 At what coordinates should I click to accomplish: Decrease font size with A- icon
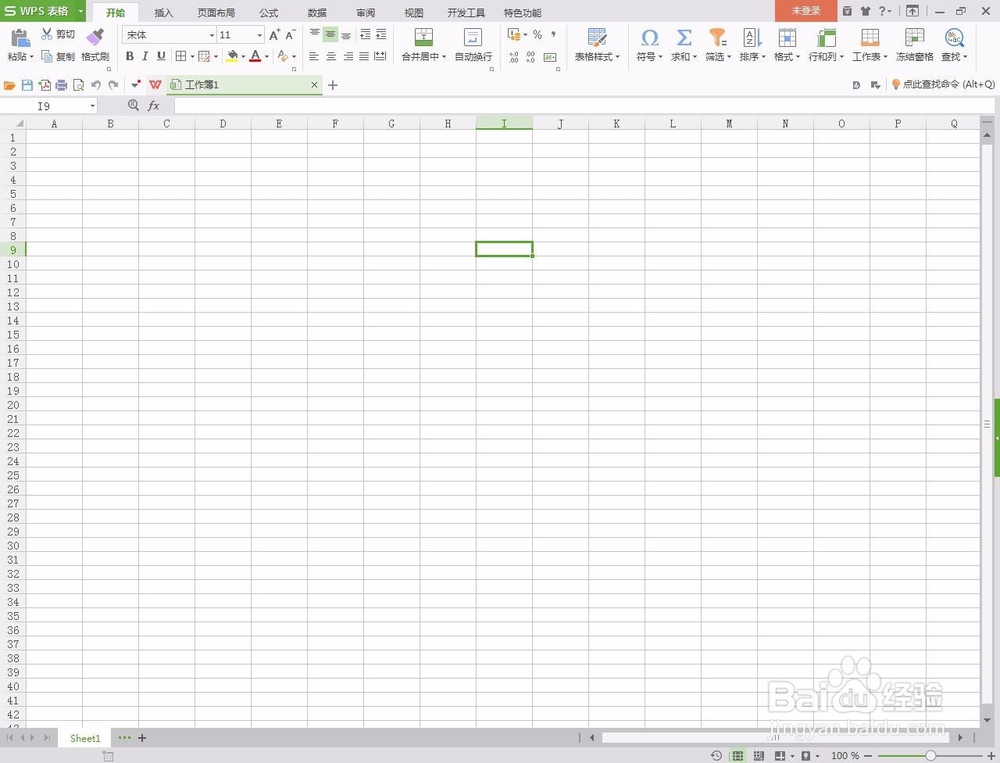(x=290, y=35)
